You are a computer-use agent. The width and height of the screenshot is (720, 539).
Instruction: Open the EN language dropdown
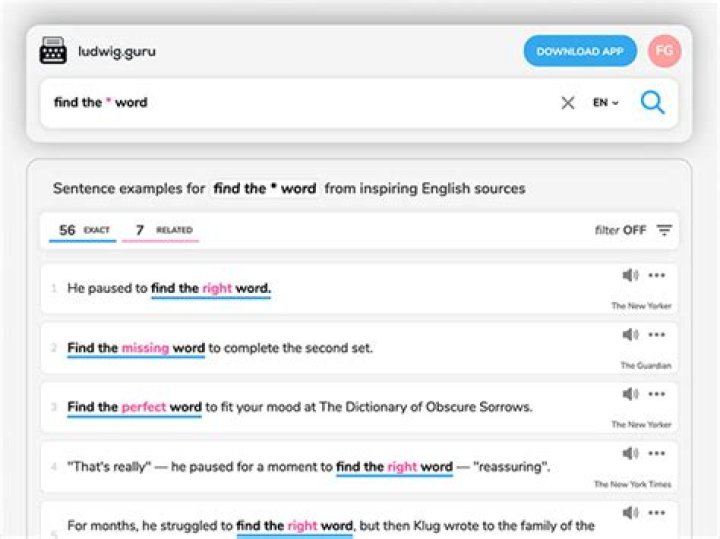point(605,102)
